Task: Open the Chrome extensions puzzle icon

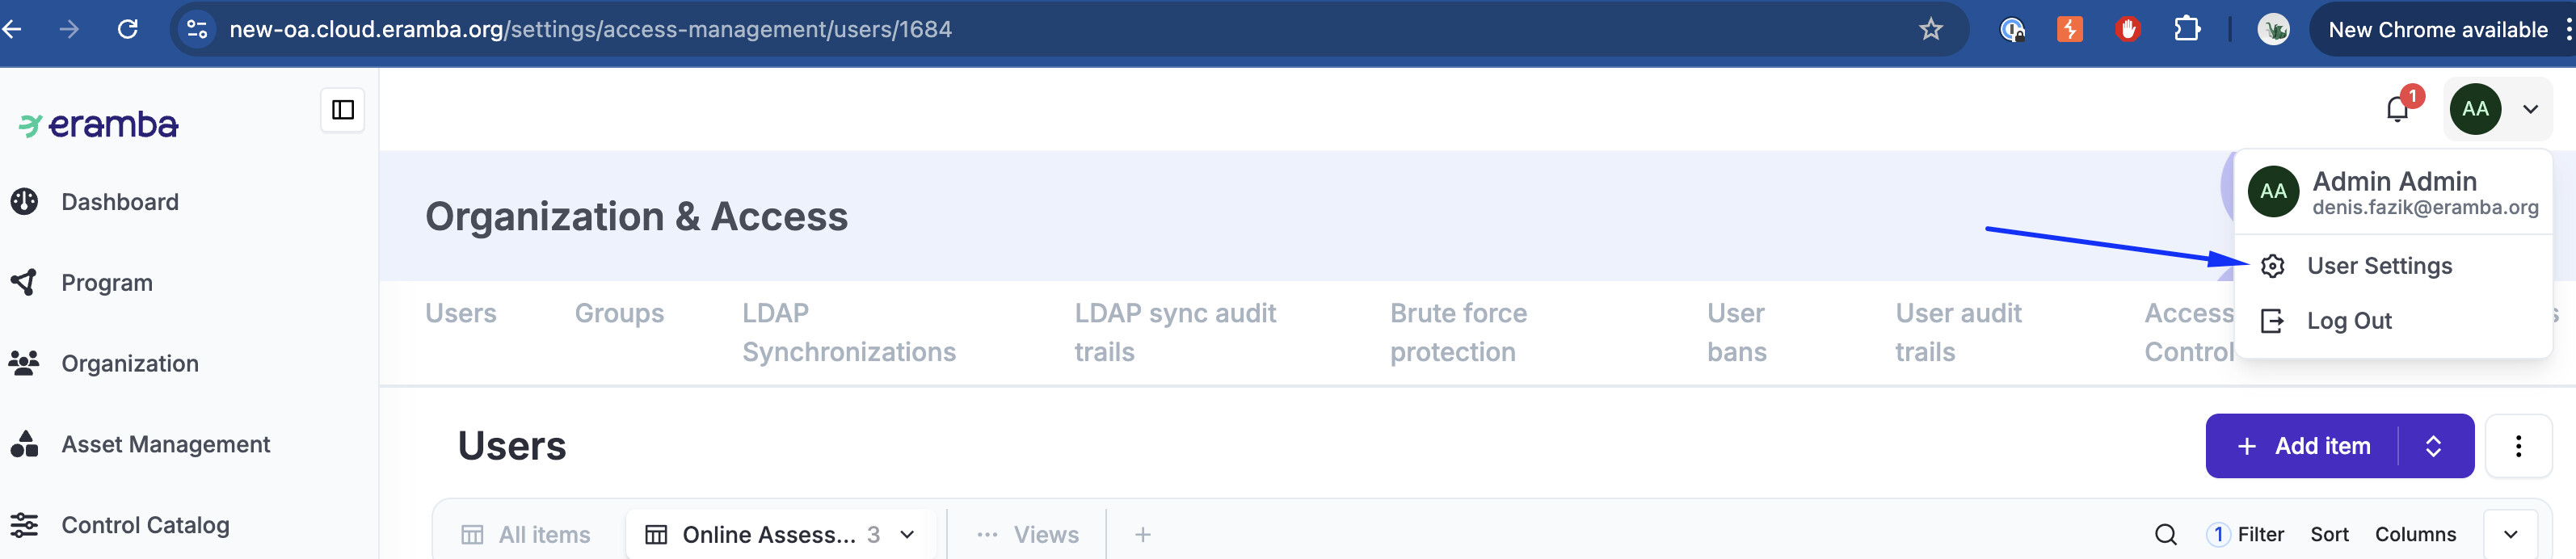Action: click(2186, 30)
